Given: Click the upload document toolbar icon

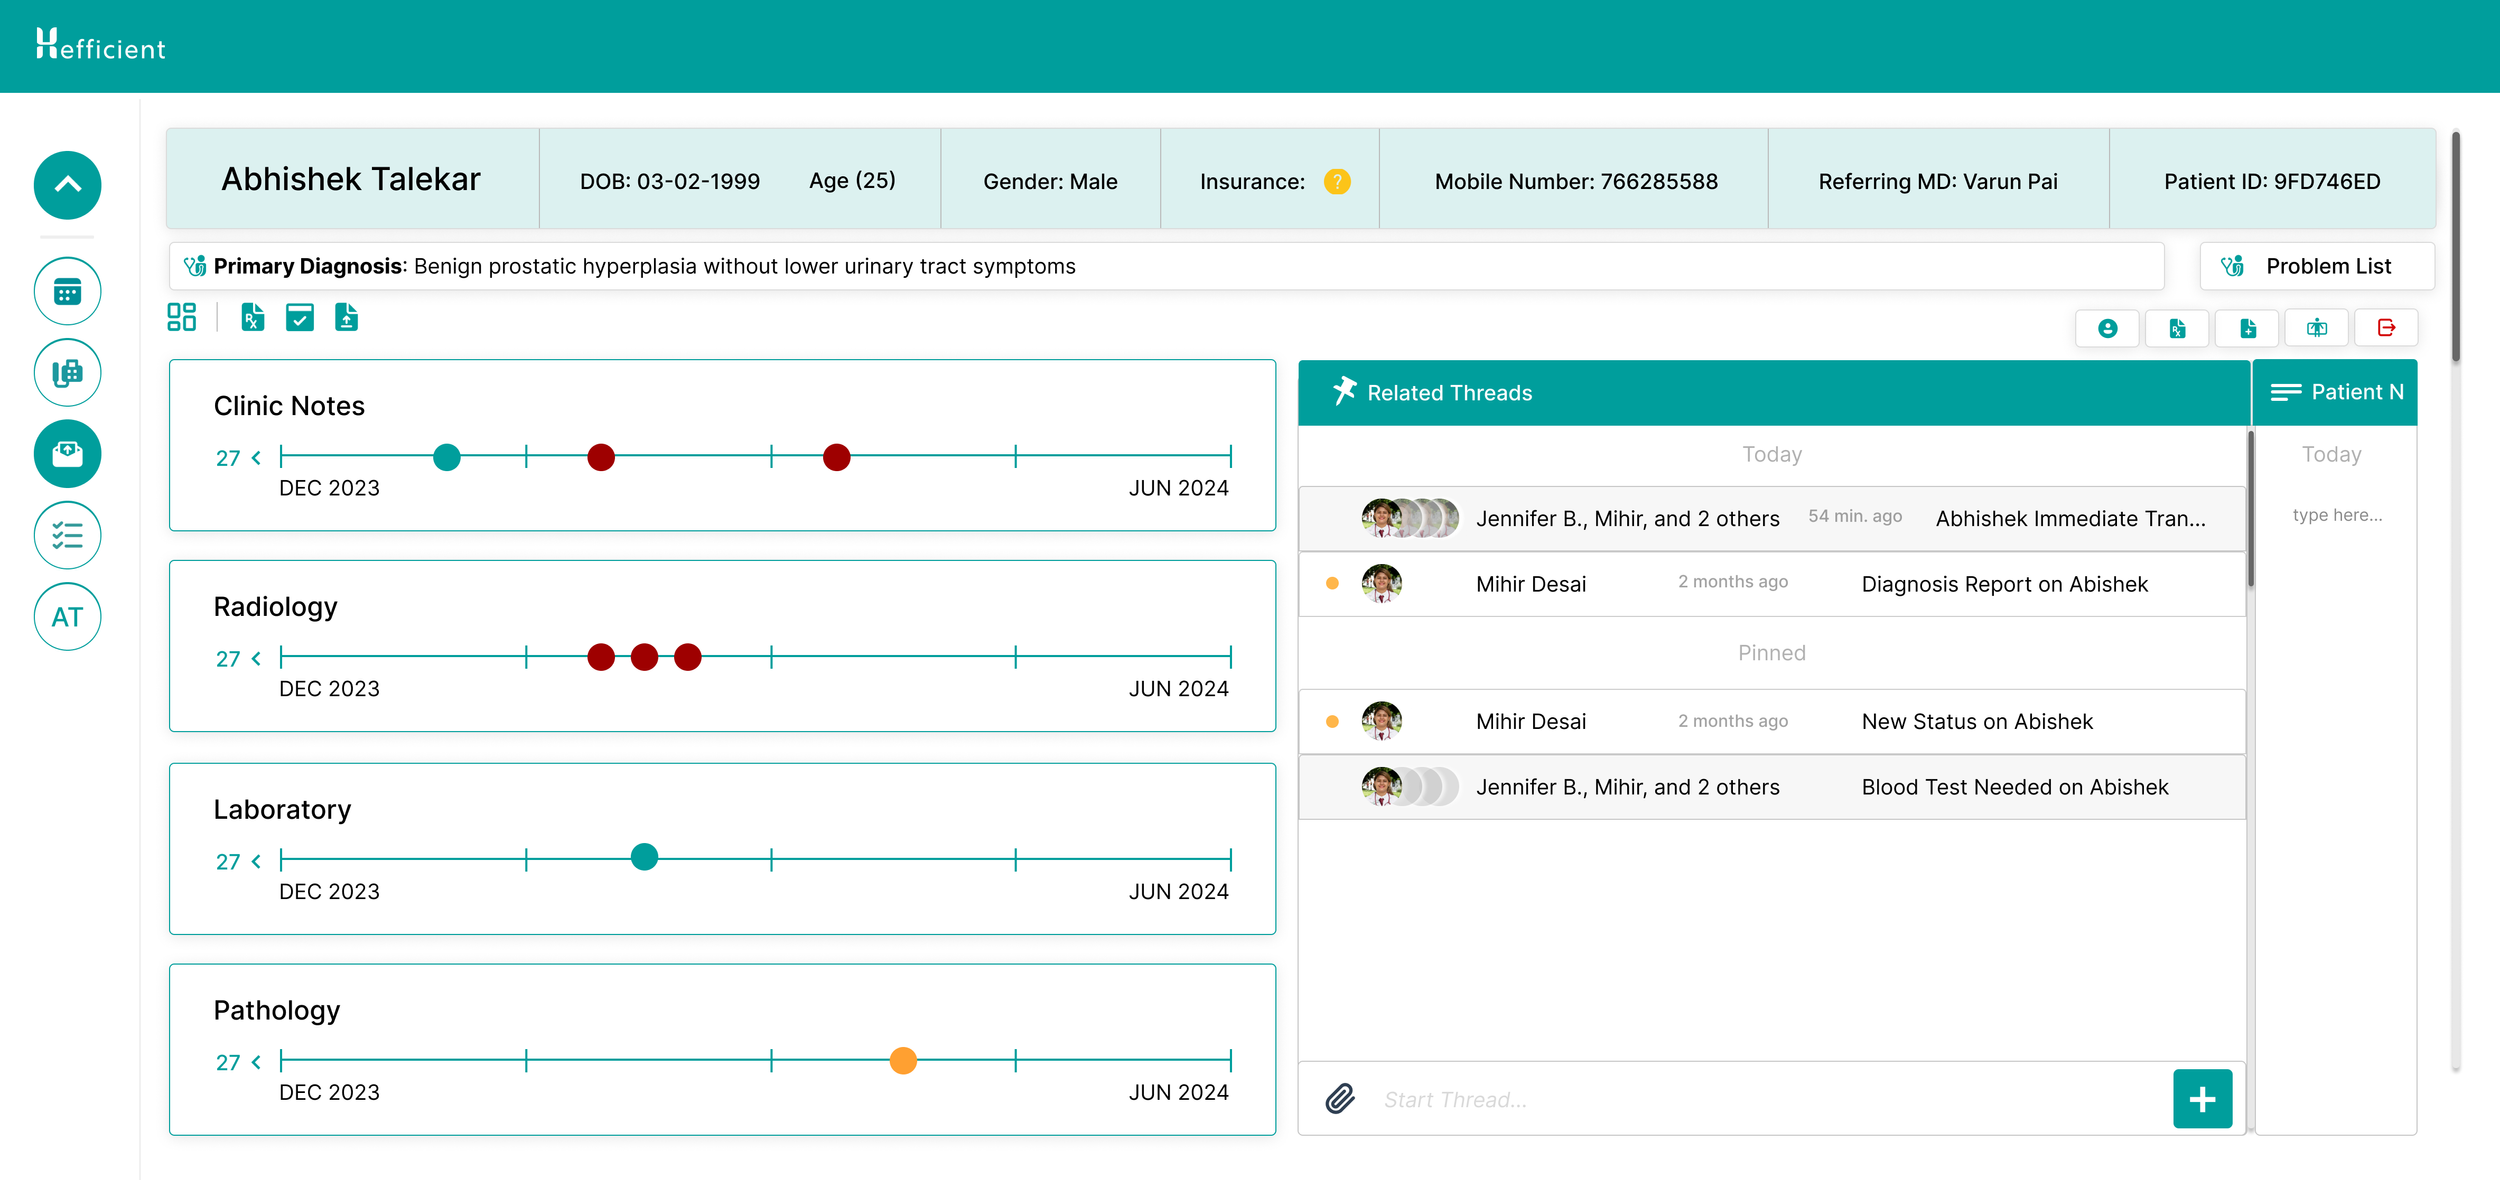Looking at the screenshot, I should click(346, 318).
